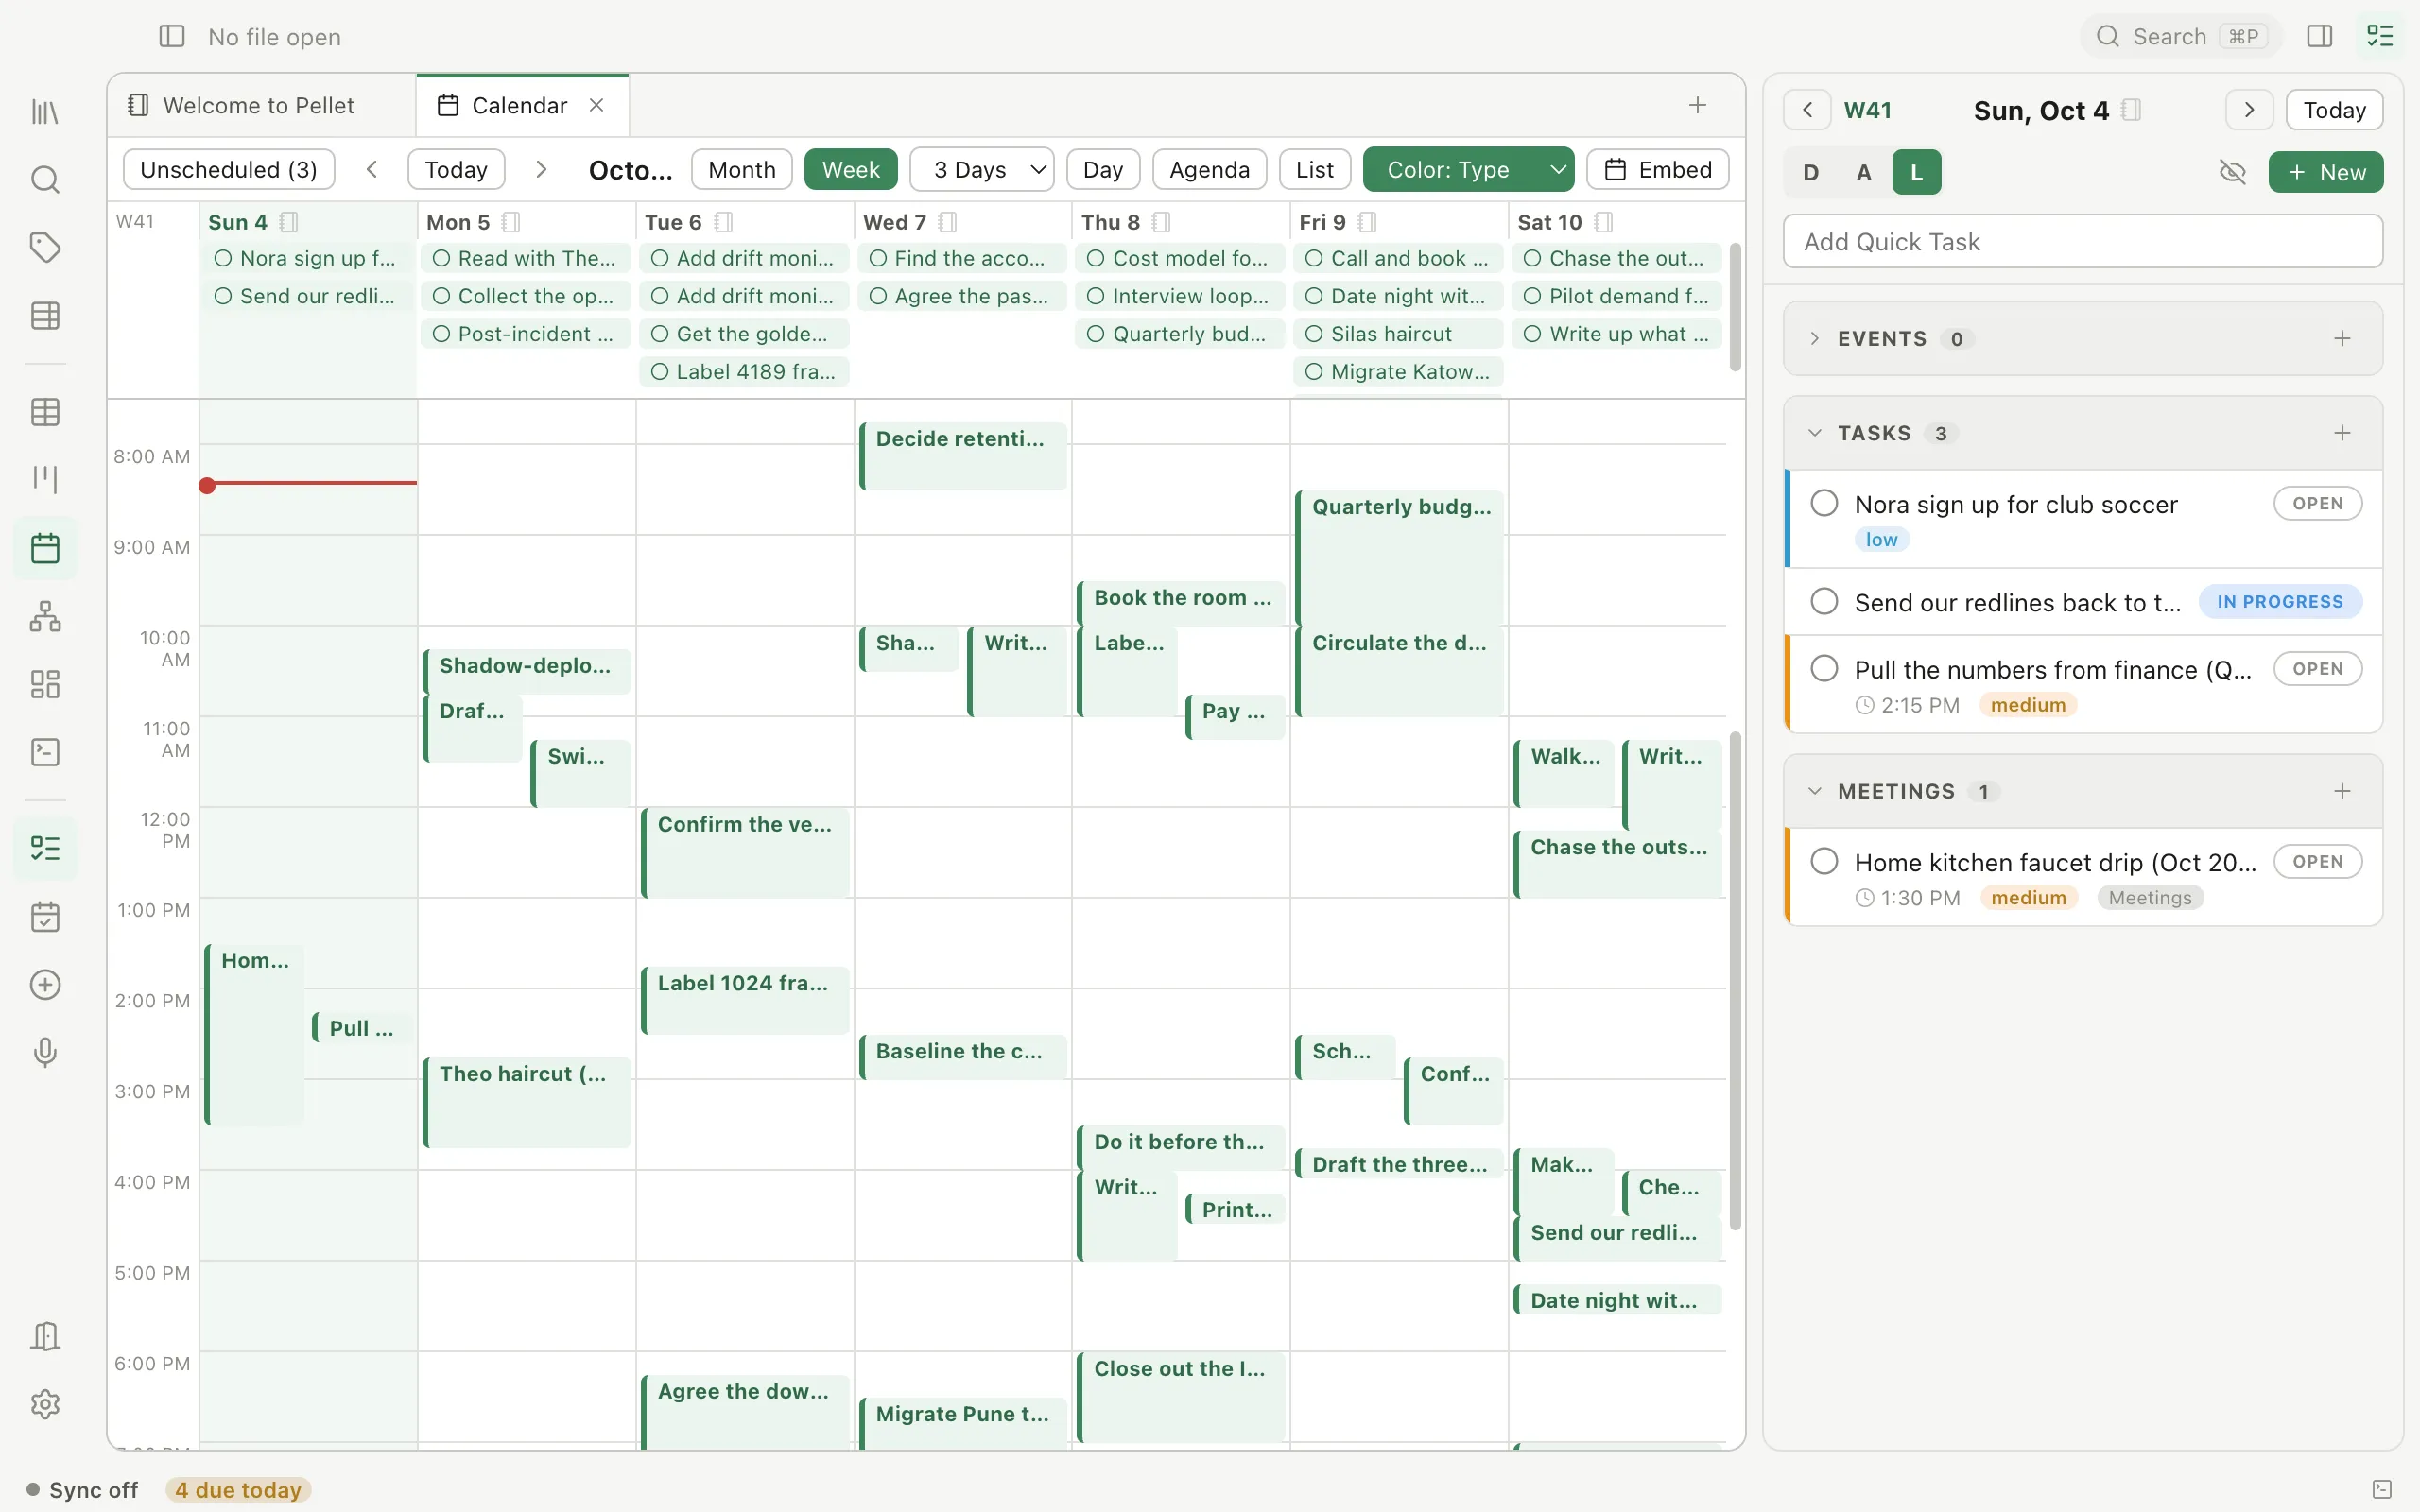Click Today button in side panel
The width and height of the screenshot is (2420, 1512).
2334,110
